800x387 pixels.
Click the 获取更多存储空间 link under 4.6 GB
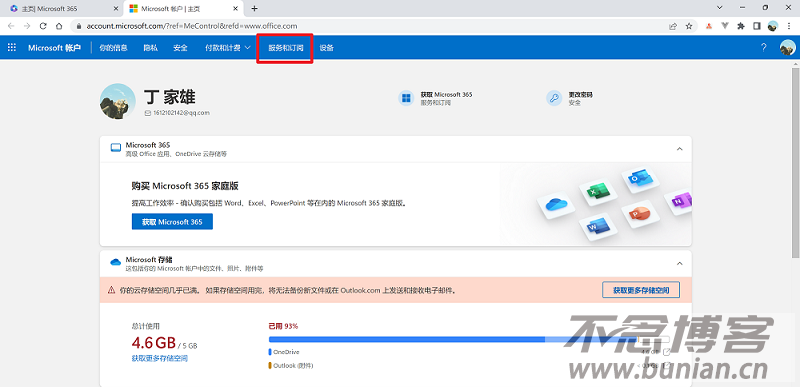(160, 358)
